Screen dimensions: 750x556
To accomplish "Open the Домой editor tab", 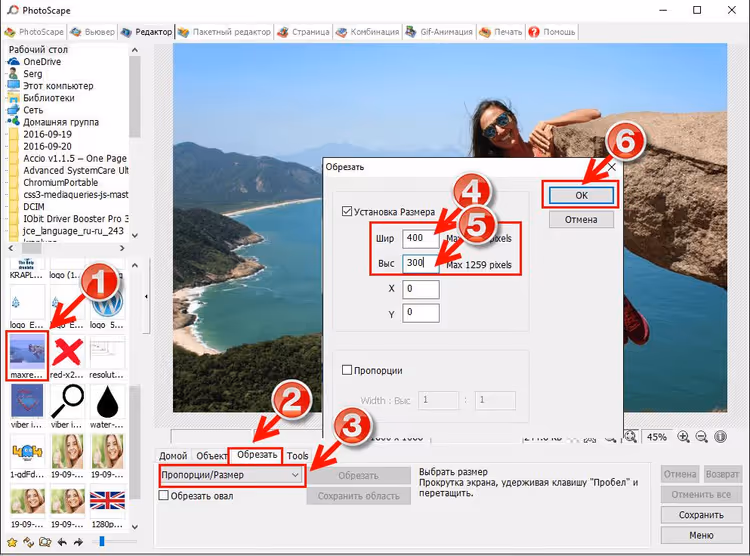I will (173, 456).
